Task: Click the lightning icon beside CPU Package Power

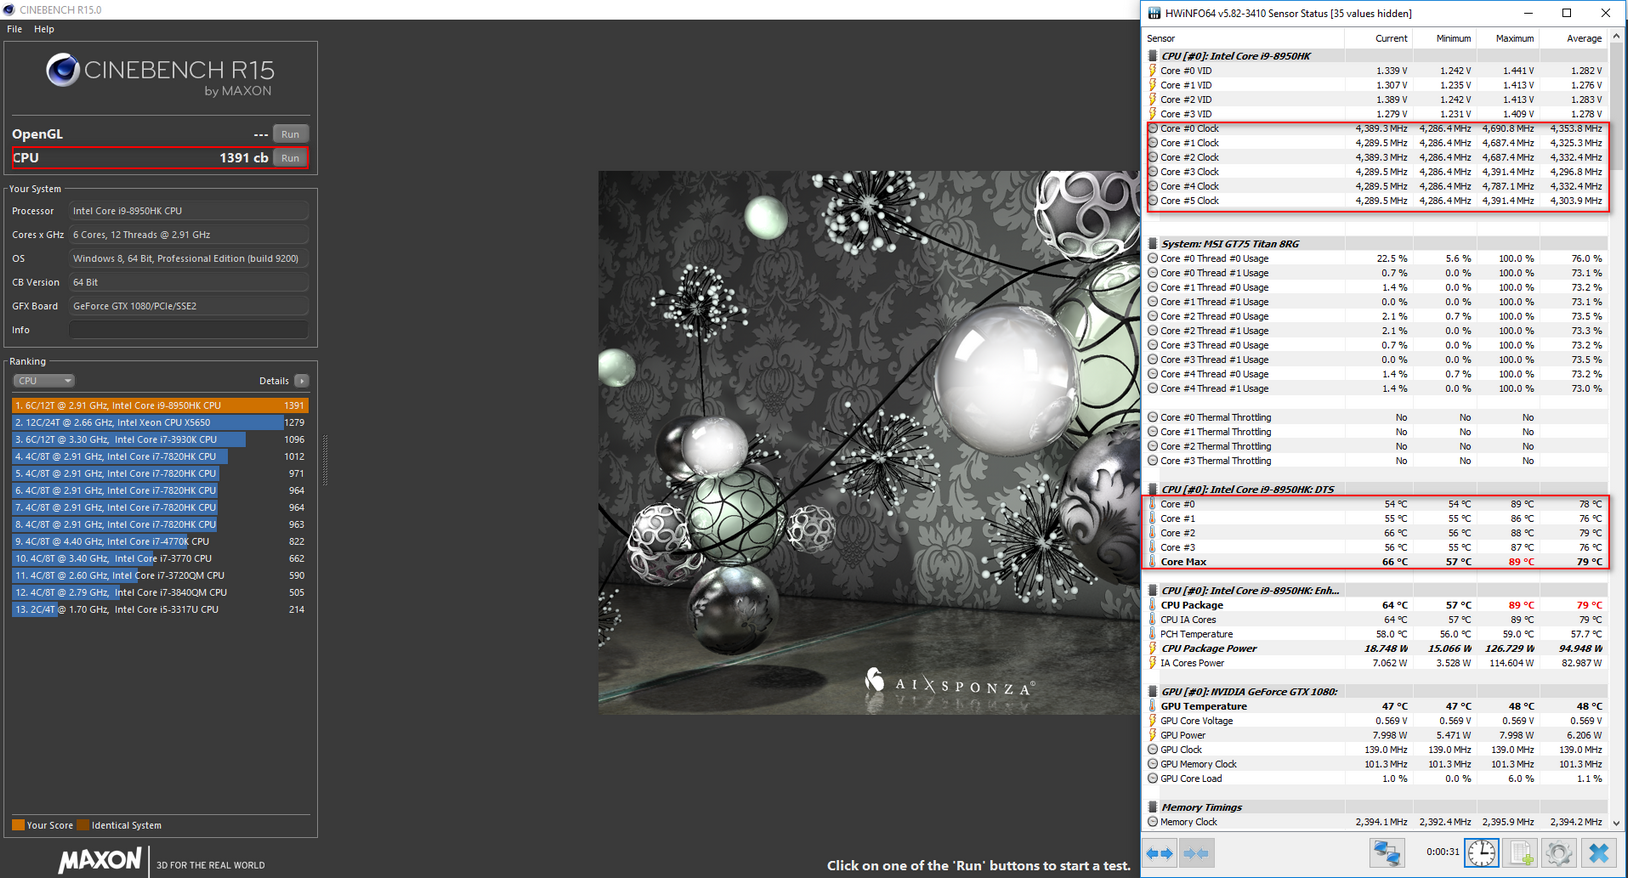Action: point(1152,648)
